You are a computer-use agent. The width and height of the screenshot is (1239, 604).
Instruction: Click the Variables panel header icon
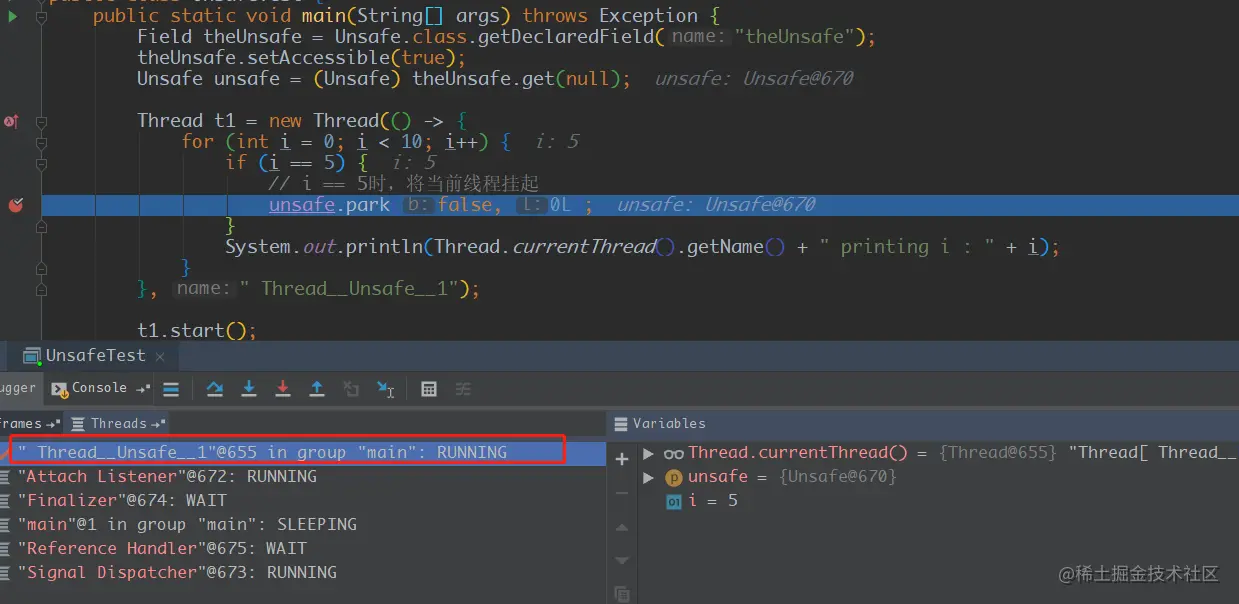point(621,424)
